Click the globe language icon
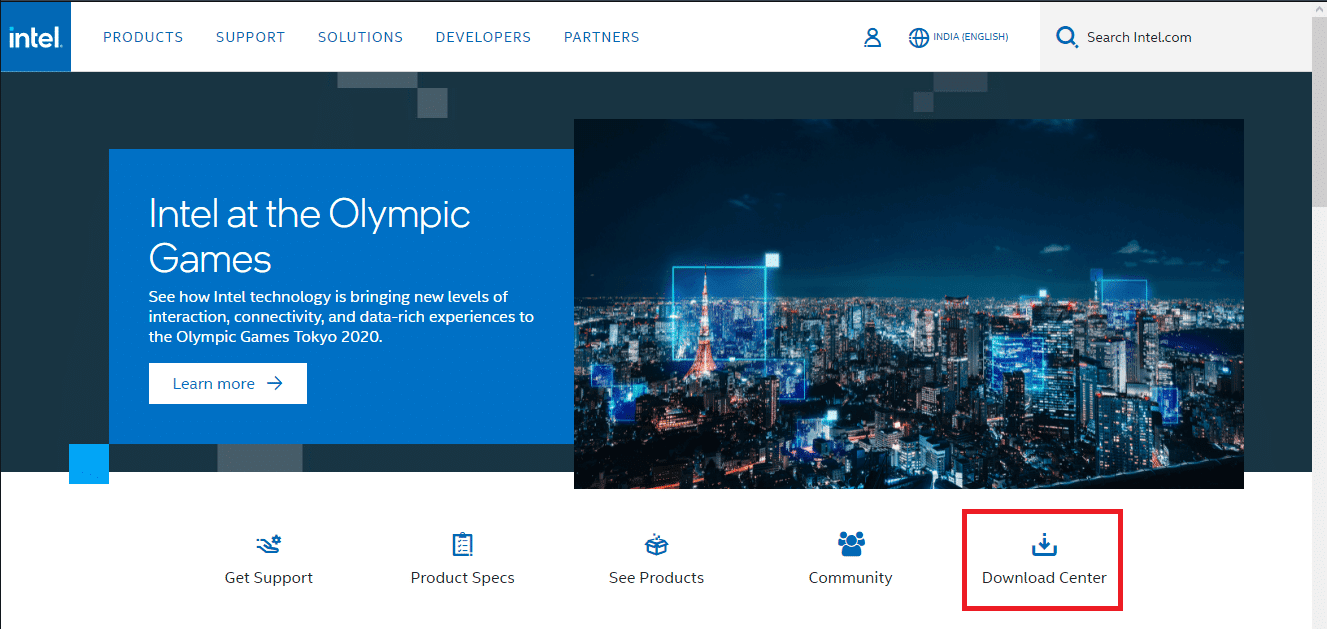This screenshot has width=1327, height=629. coord(918,38)
